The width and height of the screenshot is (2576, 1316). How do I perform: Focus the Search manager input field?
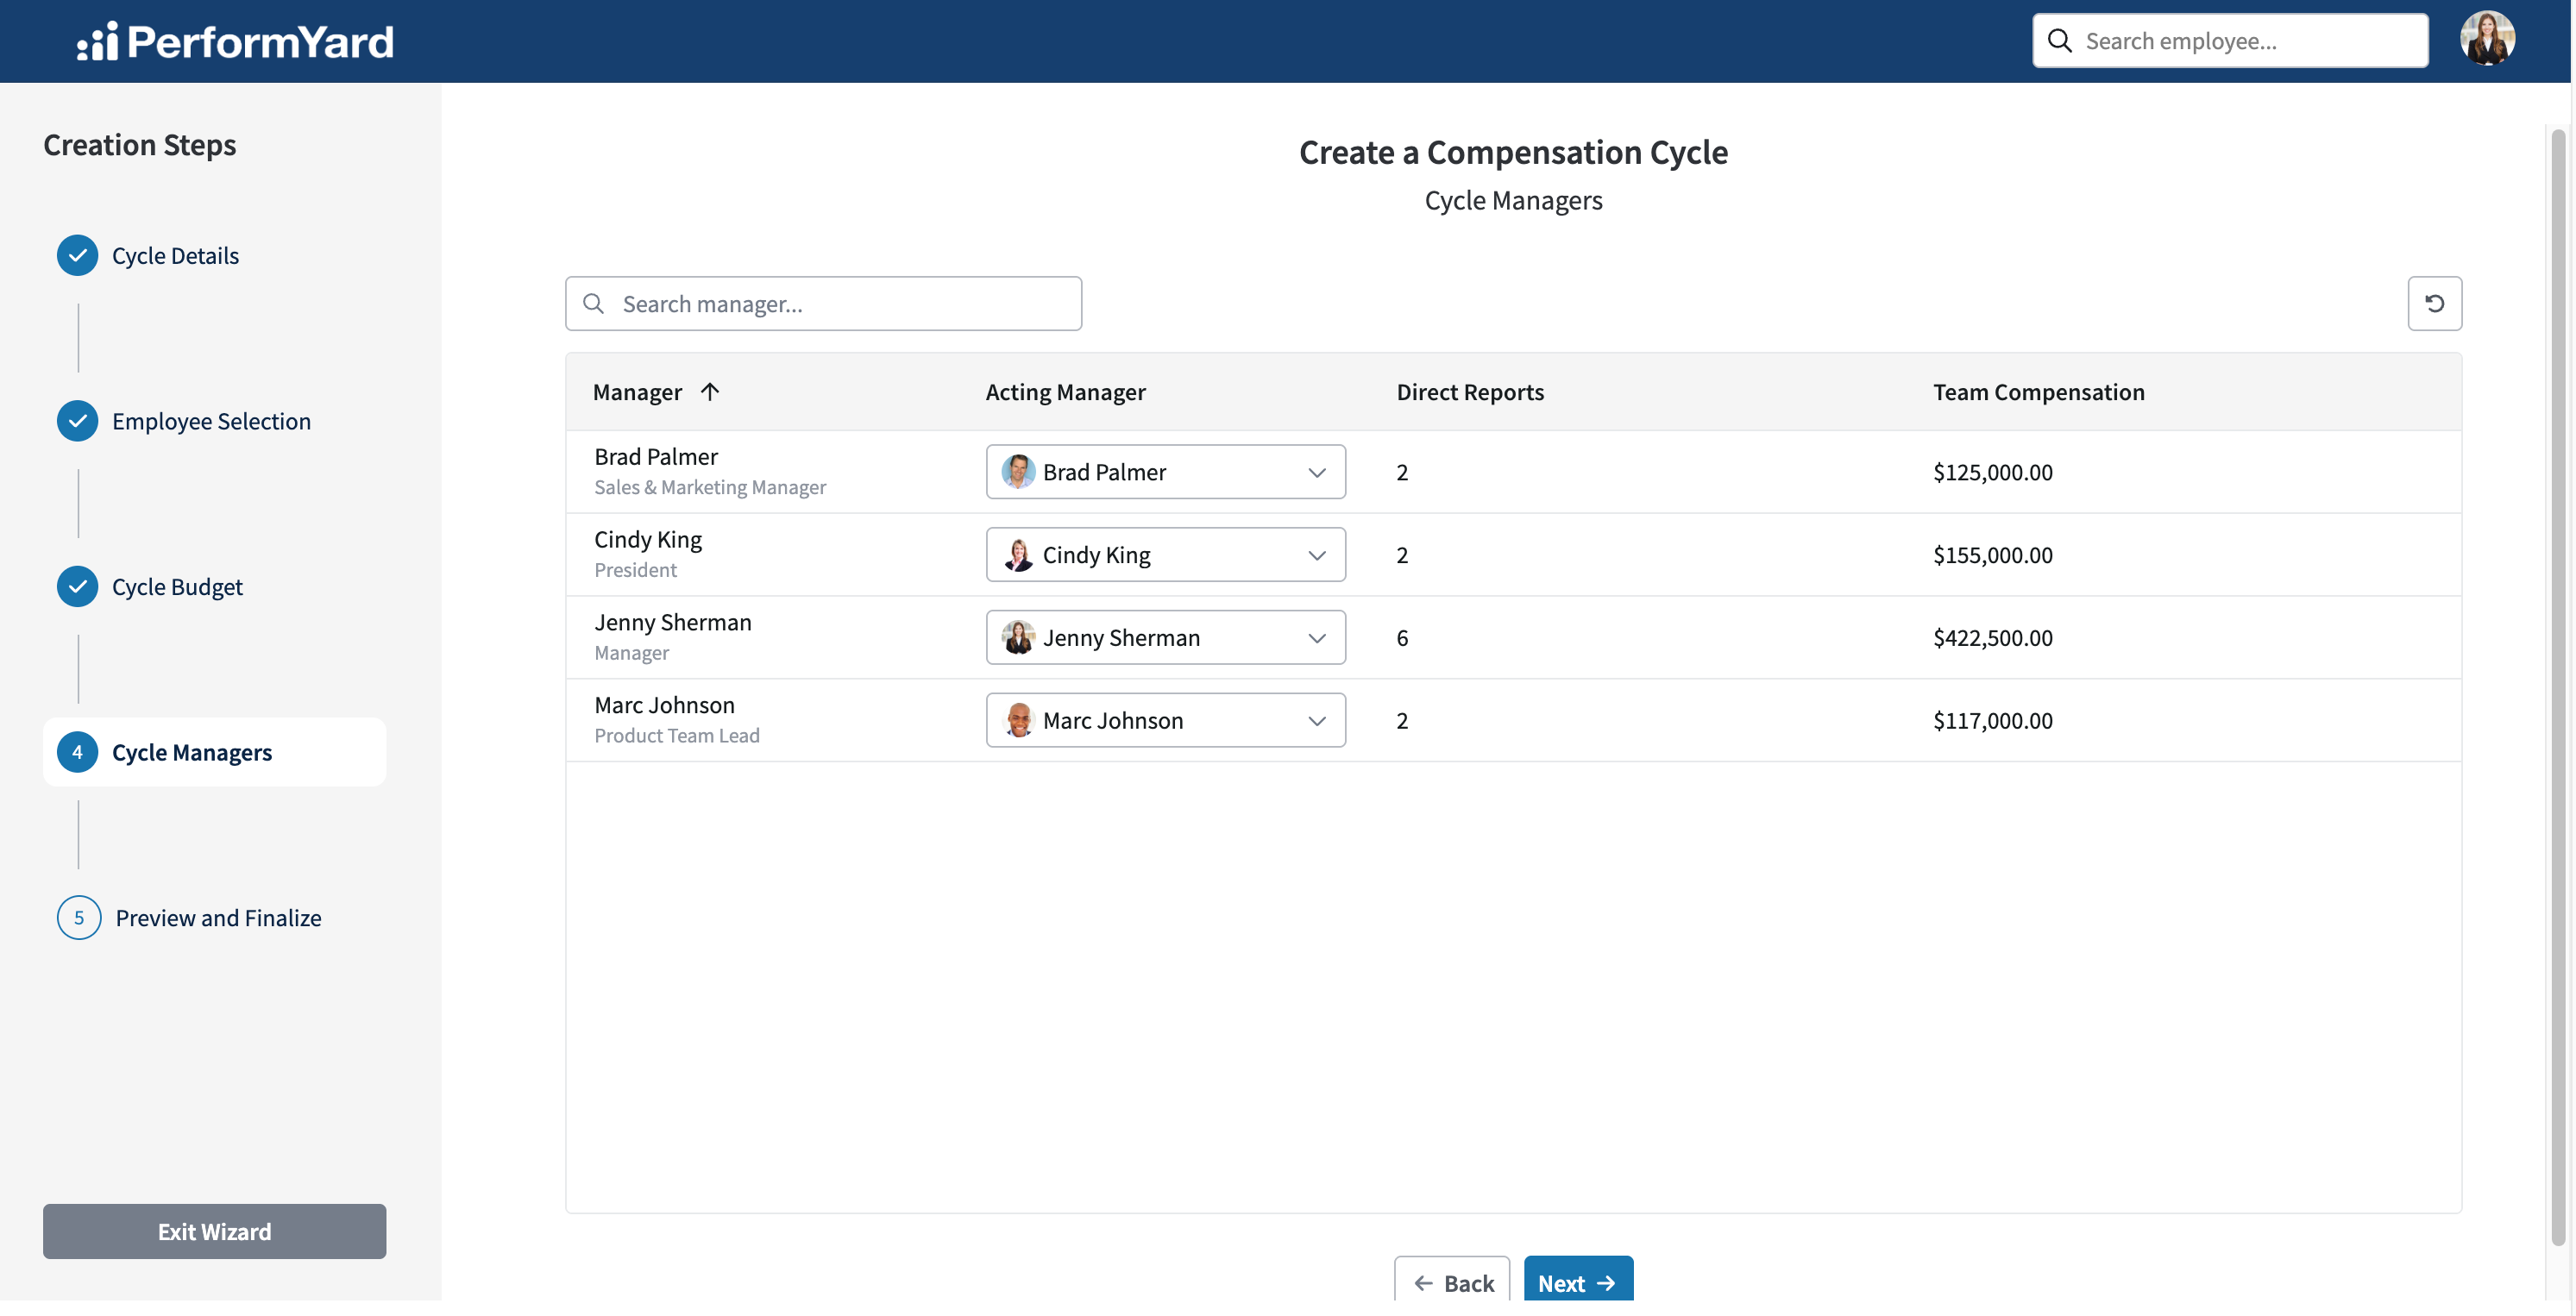pos(823,303)
